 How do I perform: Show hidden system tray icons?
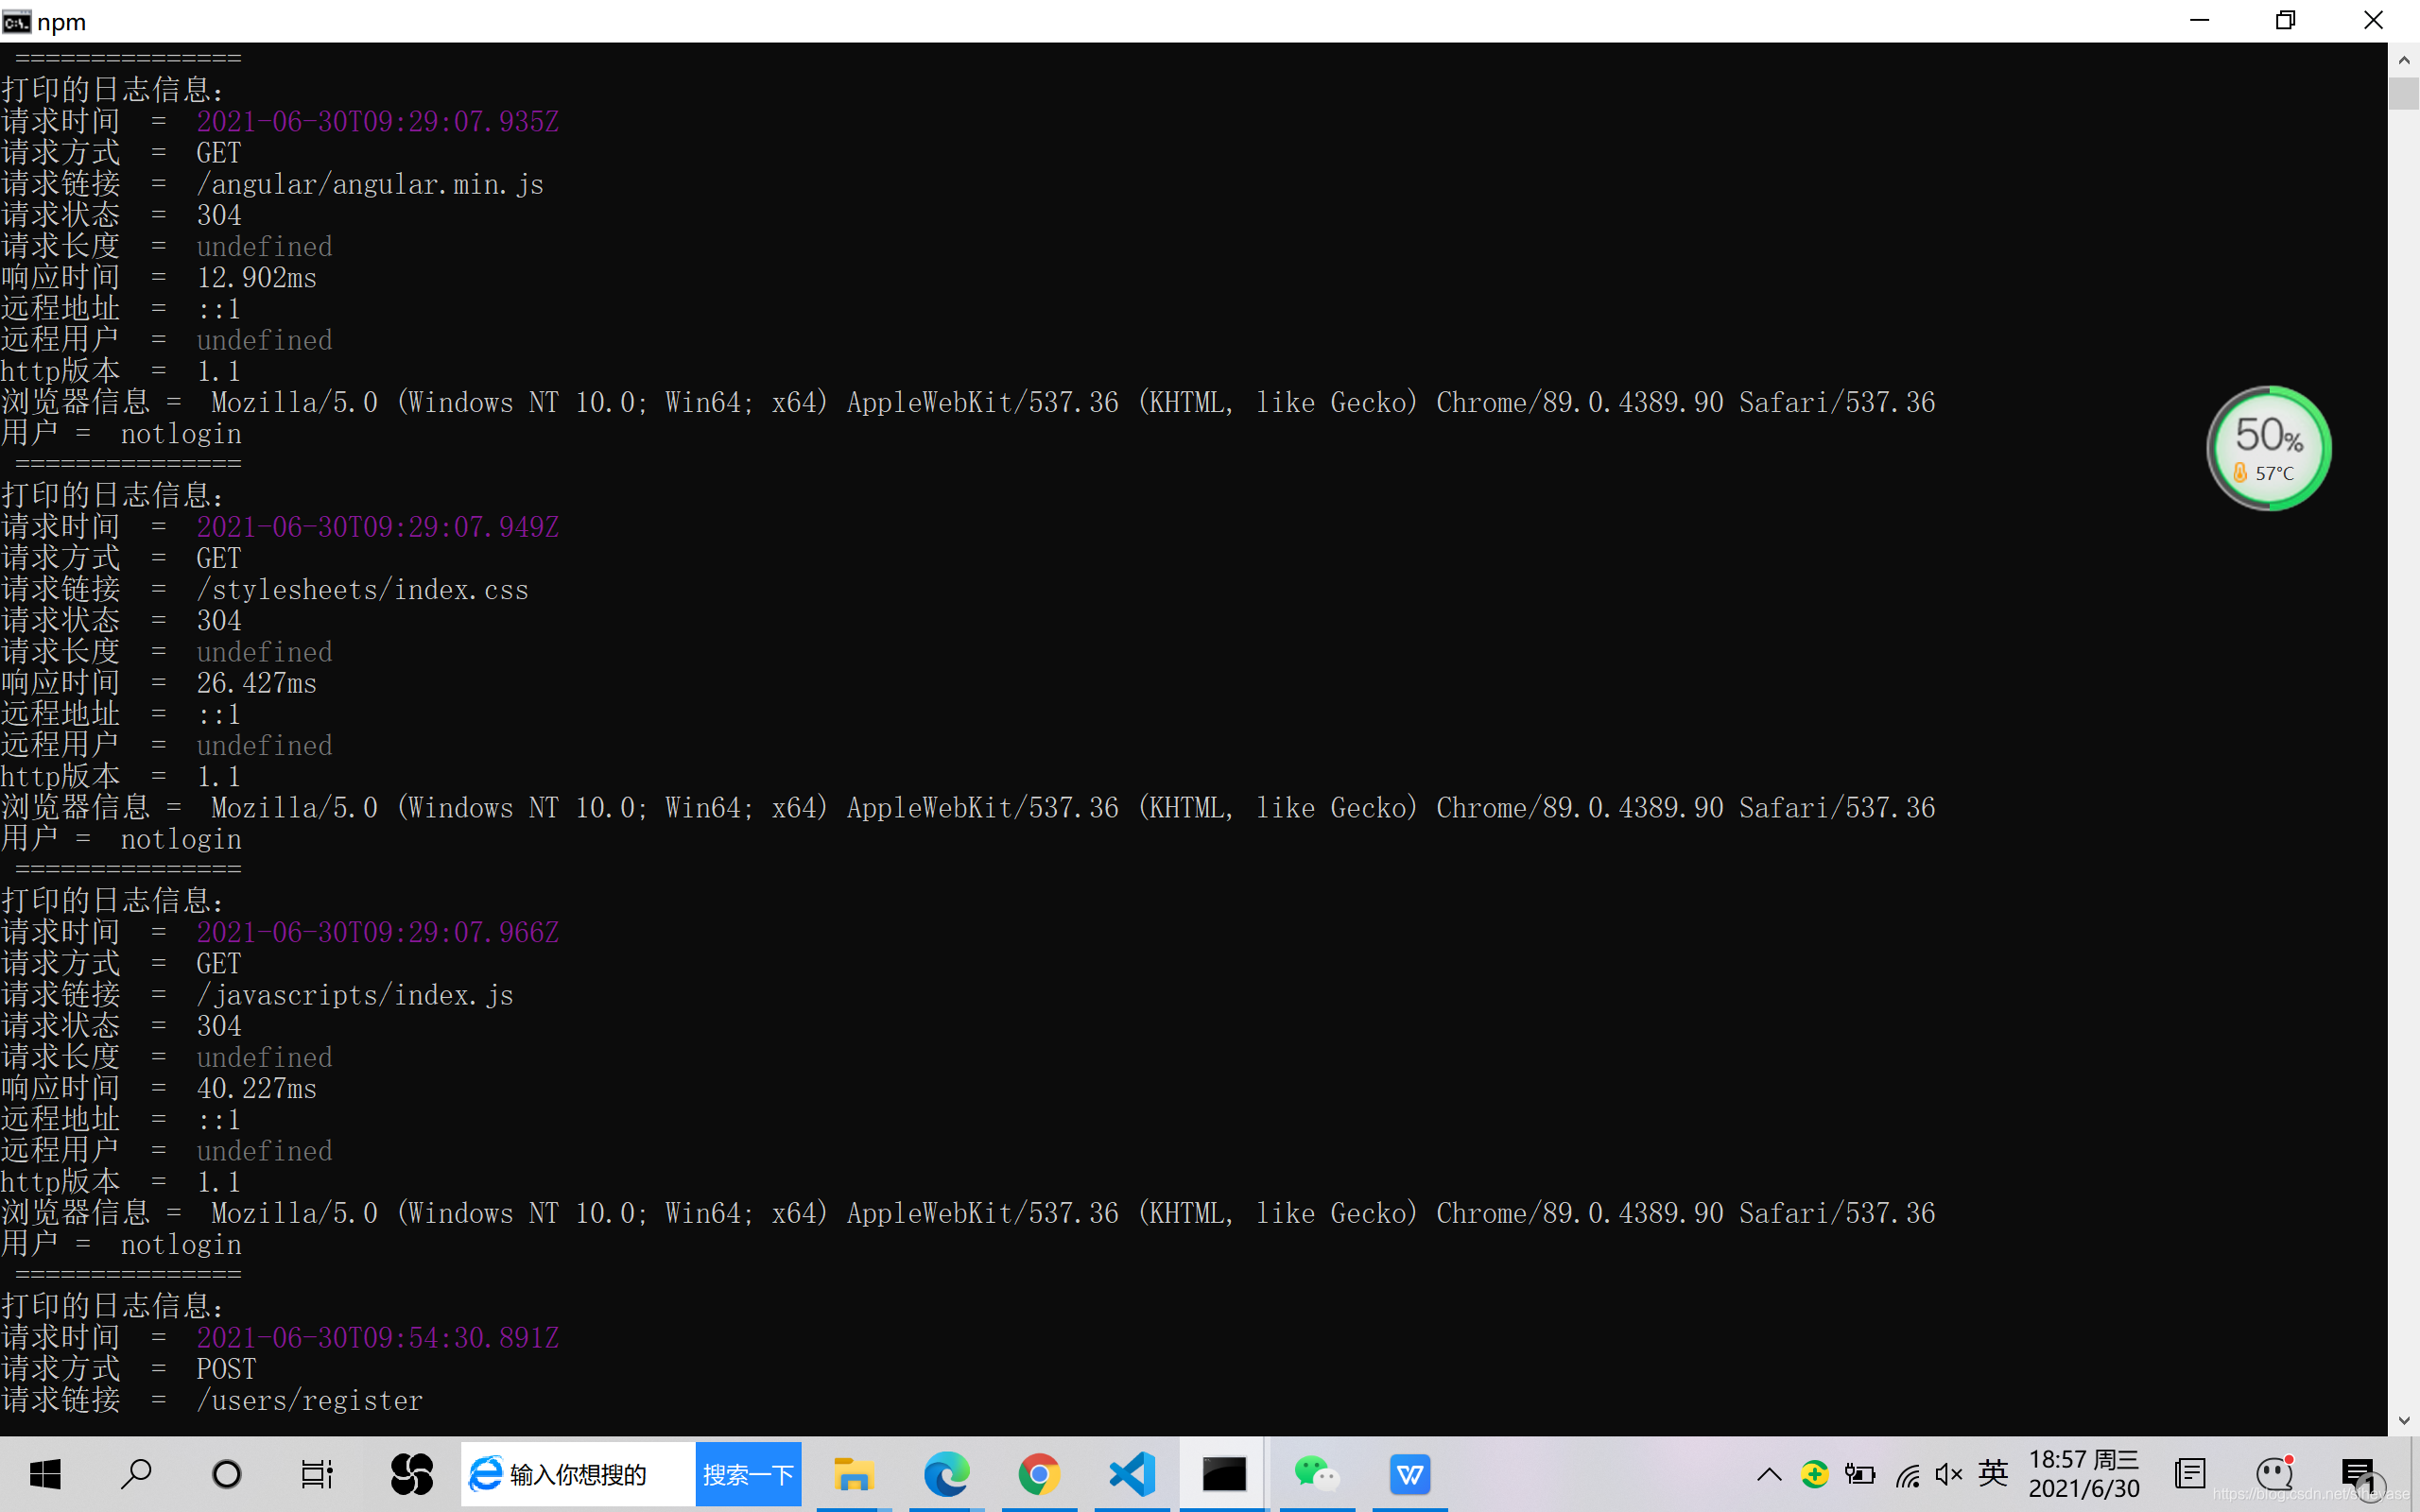coord(1769,1474)
